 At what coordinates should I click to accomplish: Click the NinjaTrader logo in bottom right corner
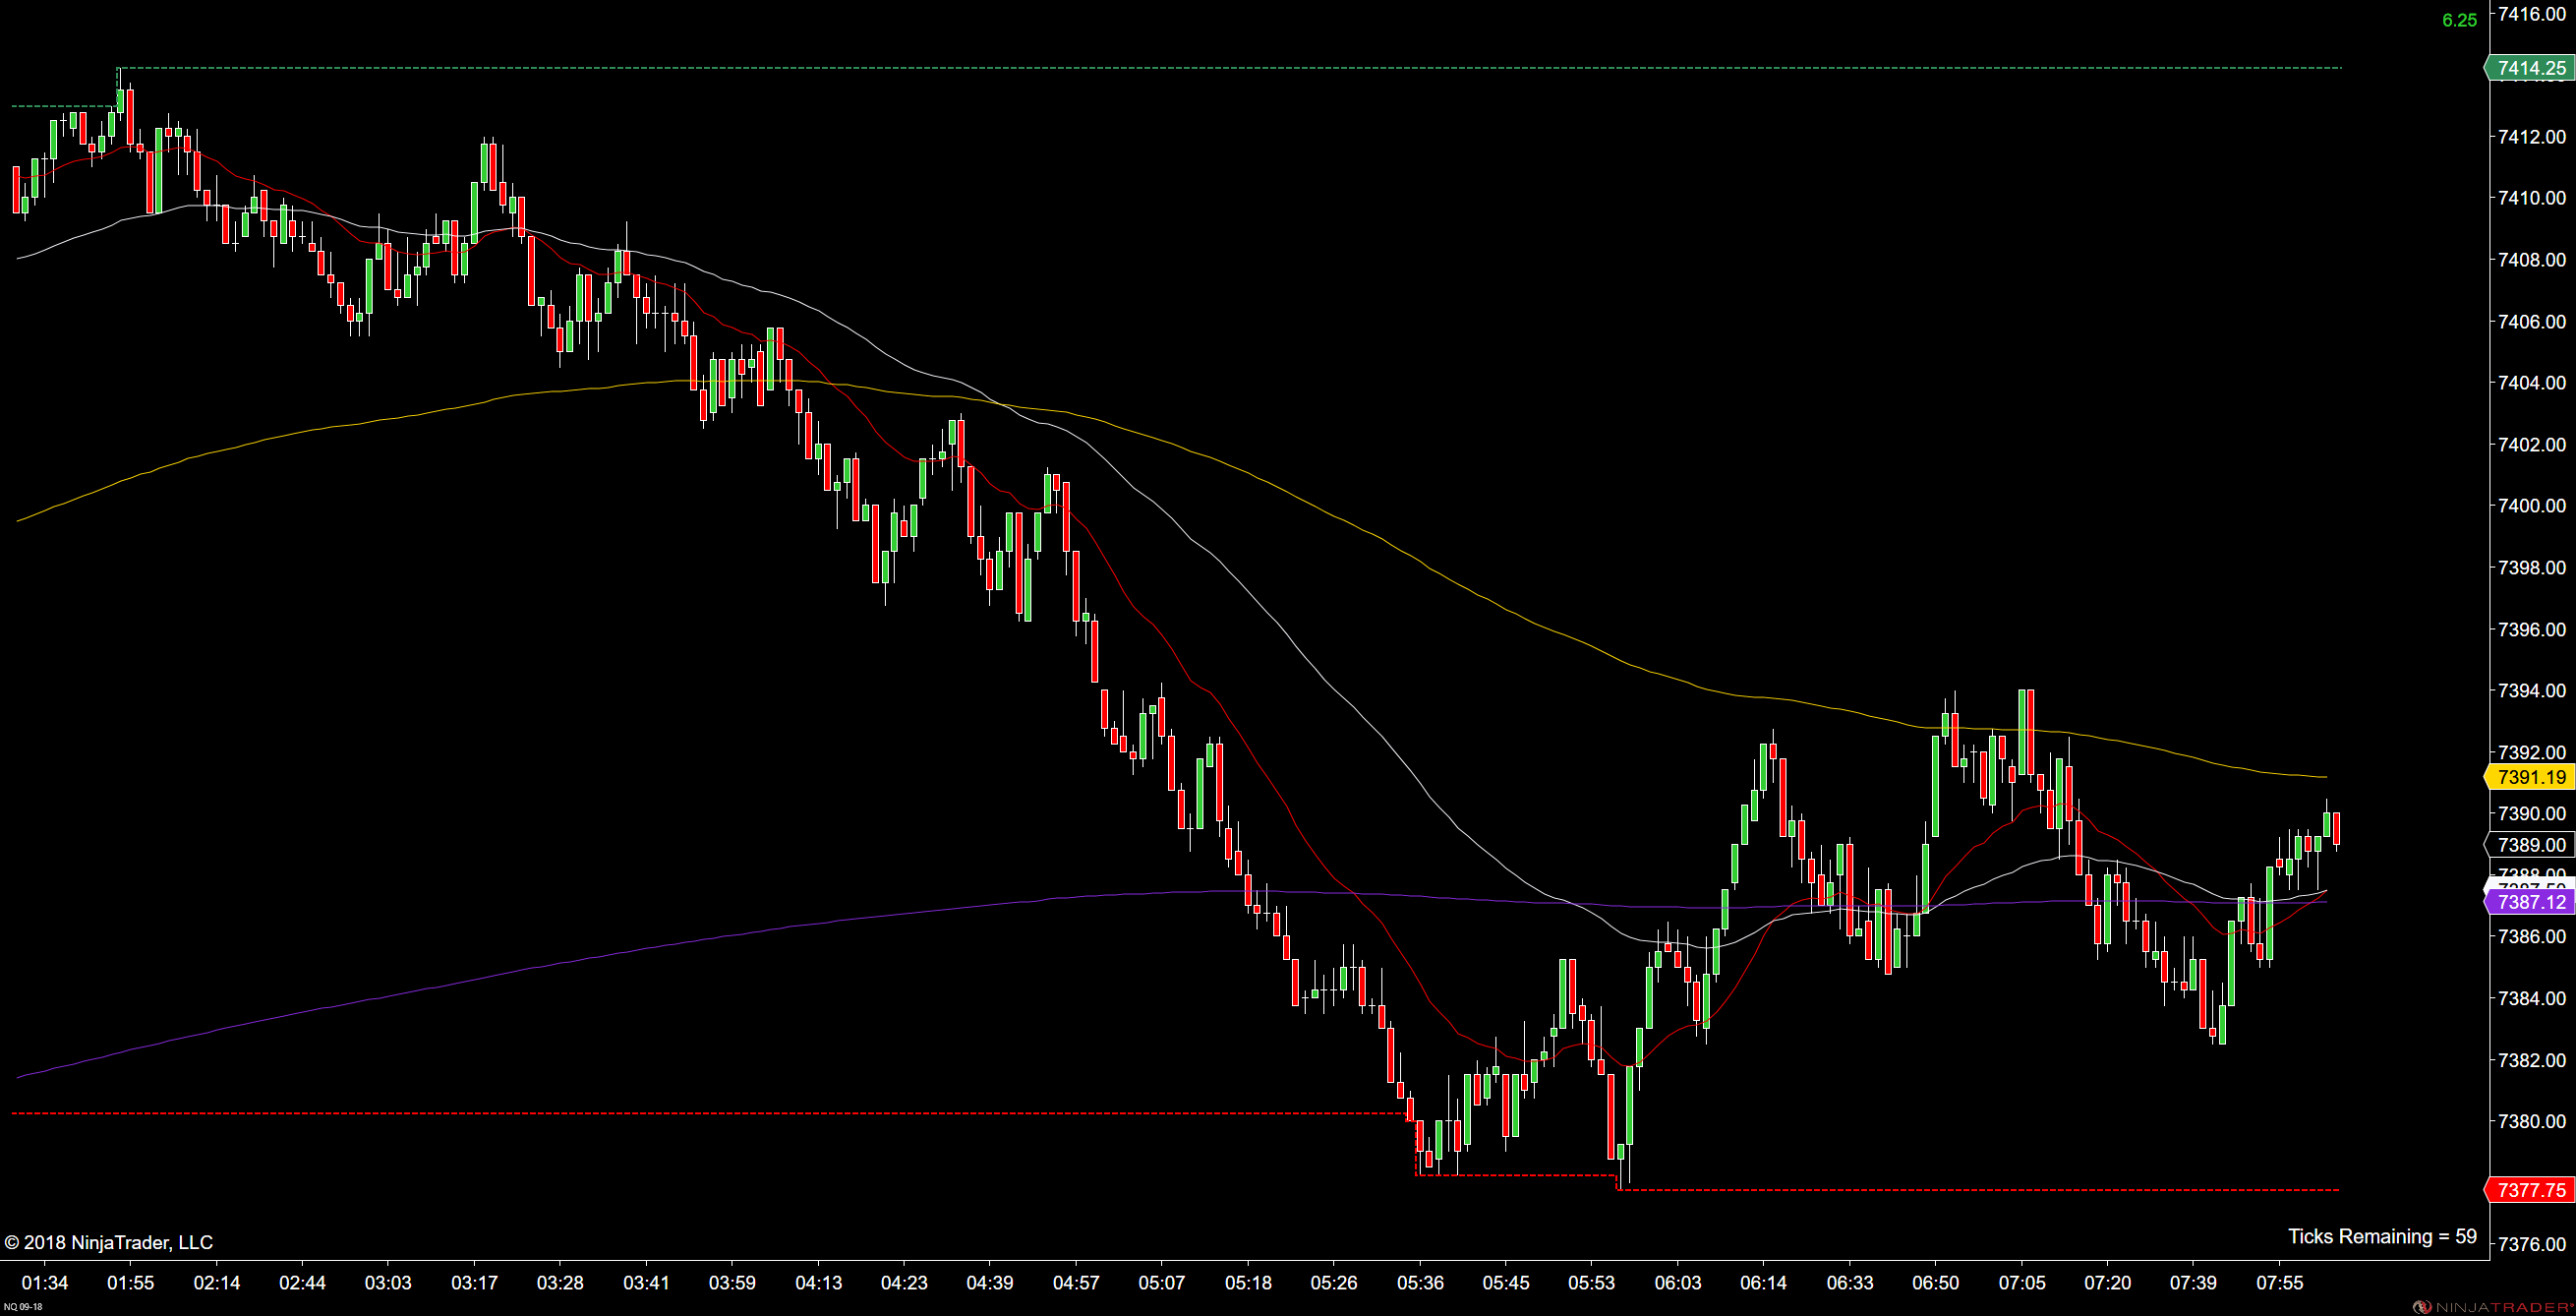2494,1307
